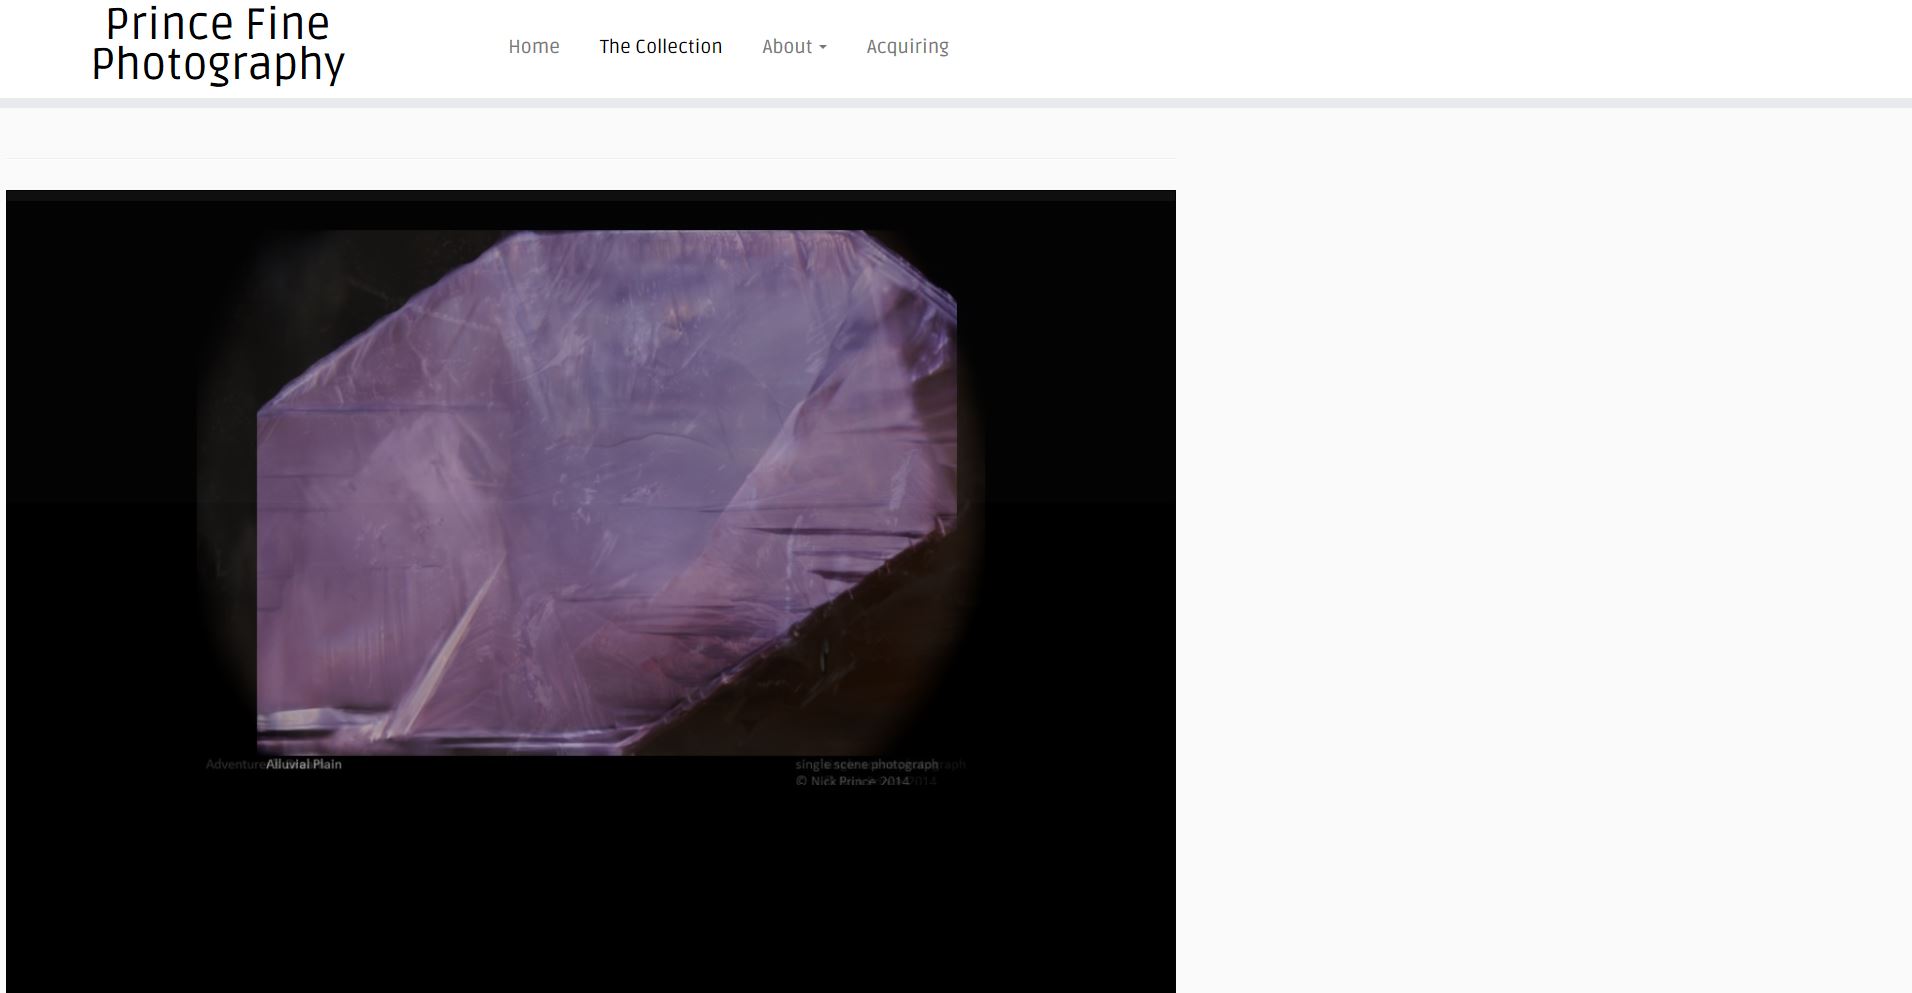Click the single scene photograph label
Screen dimensions: 1912x993
click(x=866, y=764)
